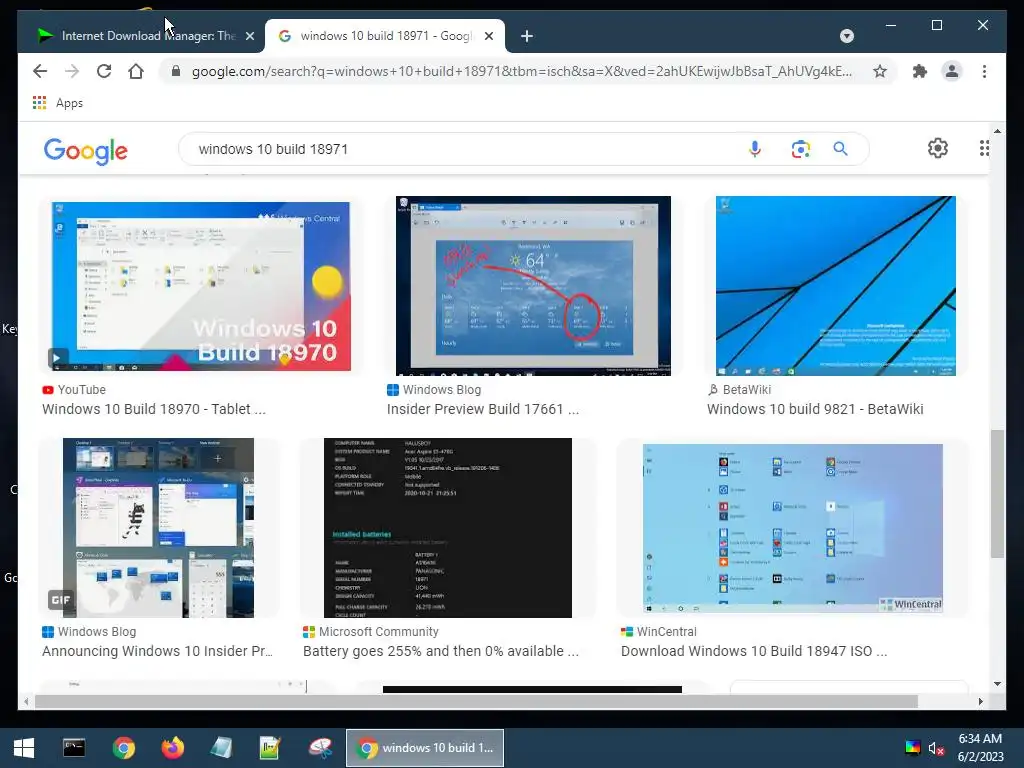Open the paint palette app on taskbar

click(320, 748)
